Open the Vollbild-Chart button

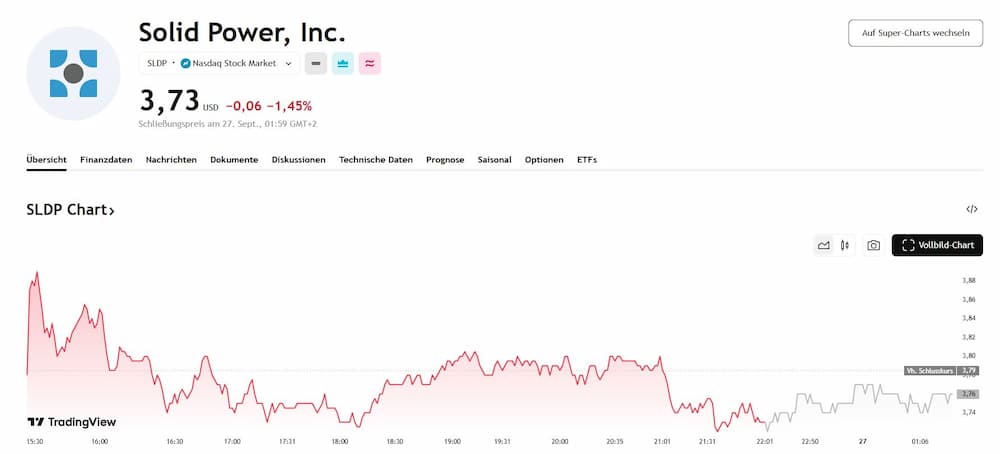937,245
